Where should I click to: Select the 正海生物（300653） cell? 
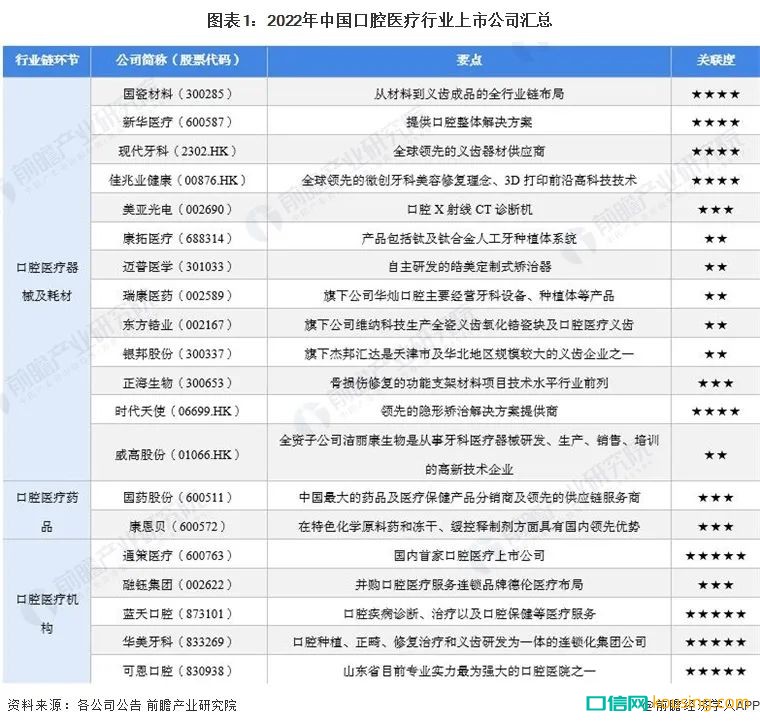click(x=178, y=382)
